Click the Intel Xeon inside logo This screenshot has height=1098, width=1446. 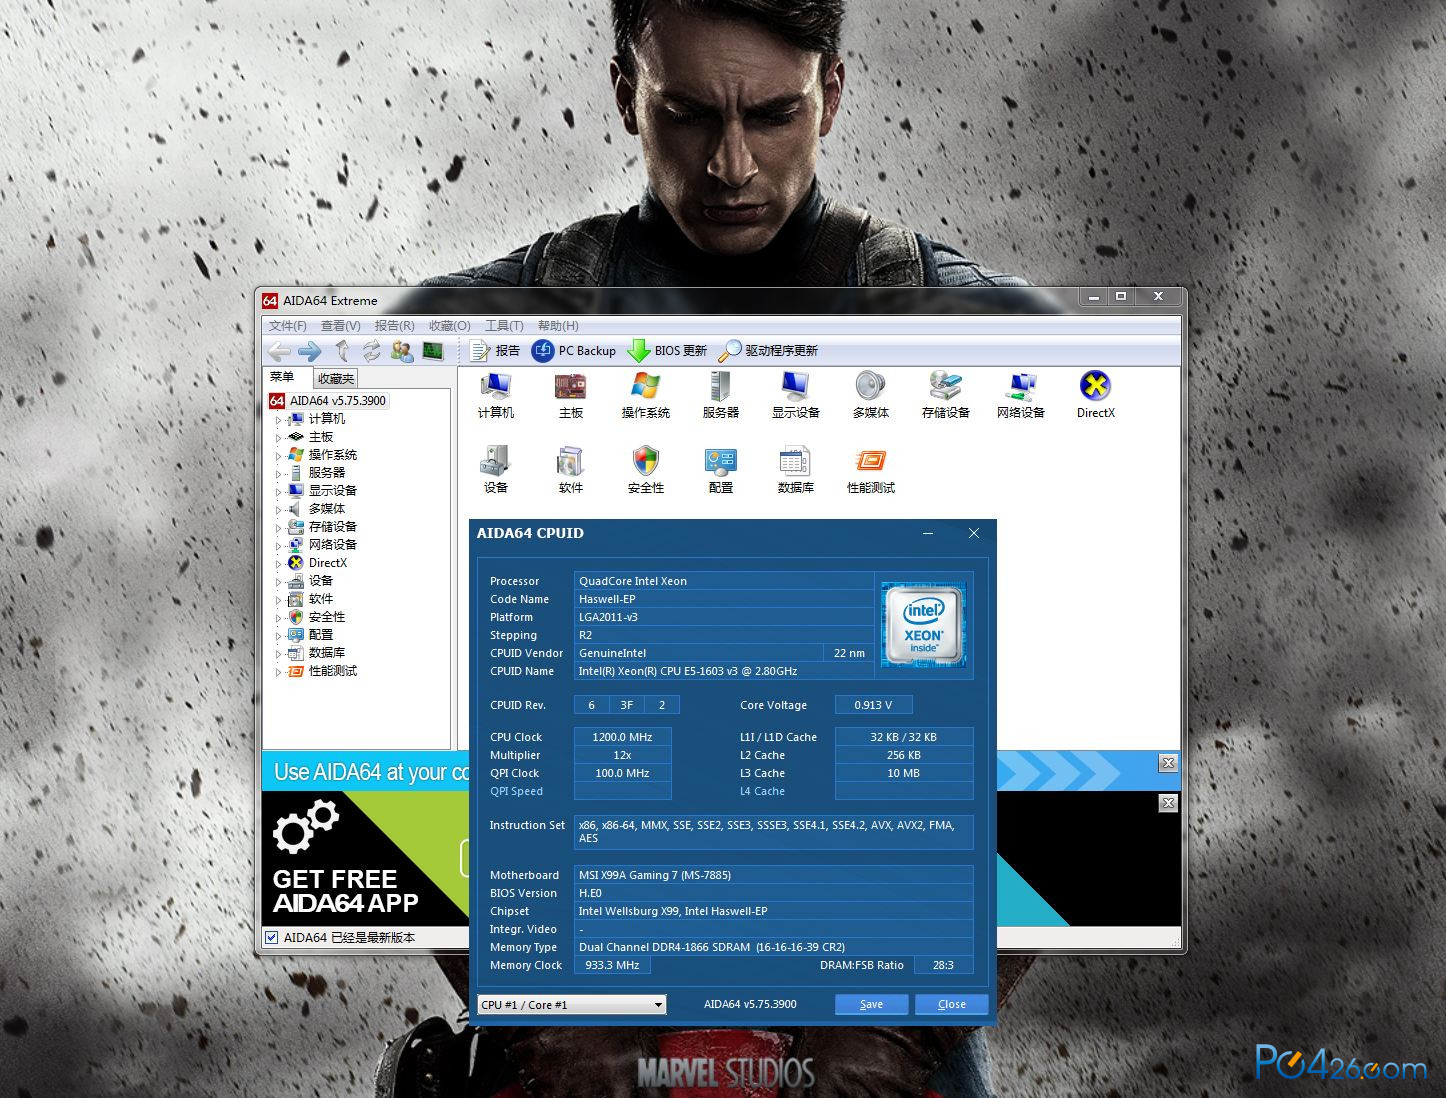tap(923, 625)
